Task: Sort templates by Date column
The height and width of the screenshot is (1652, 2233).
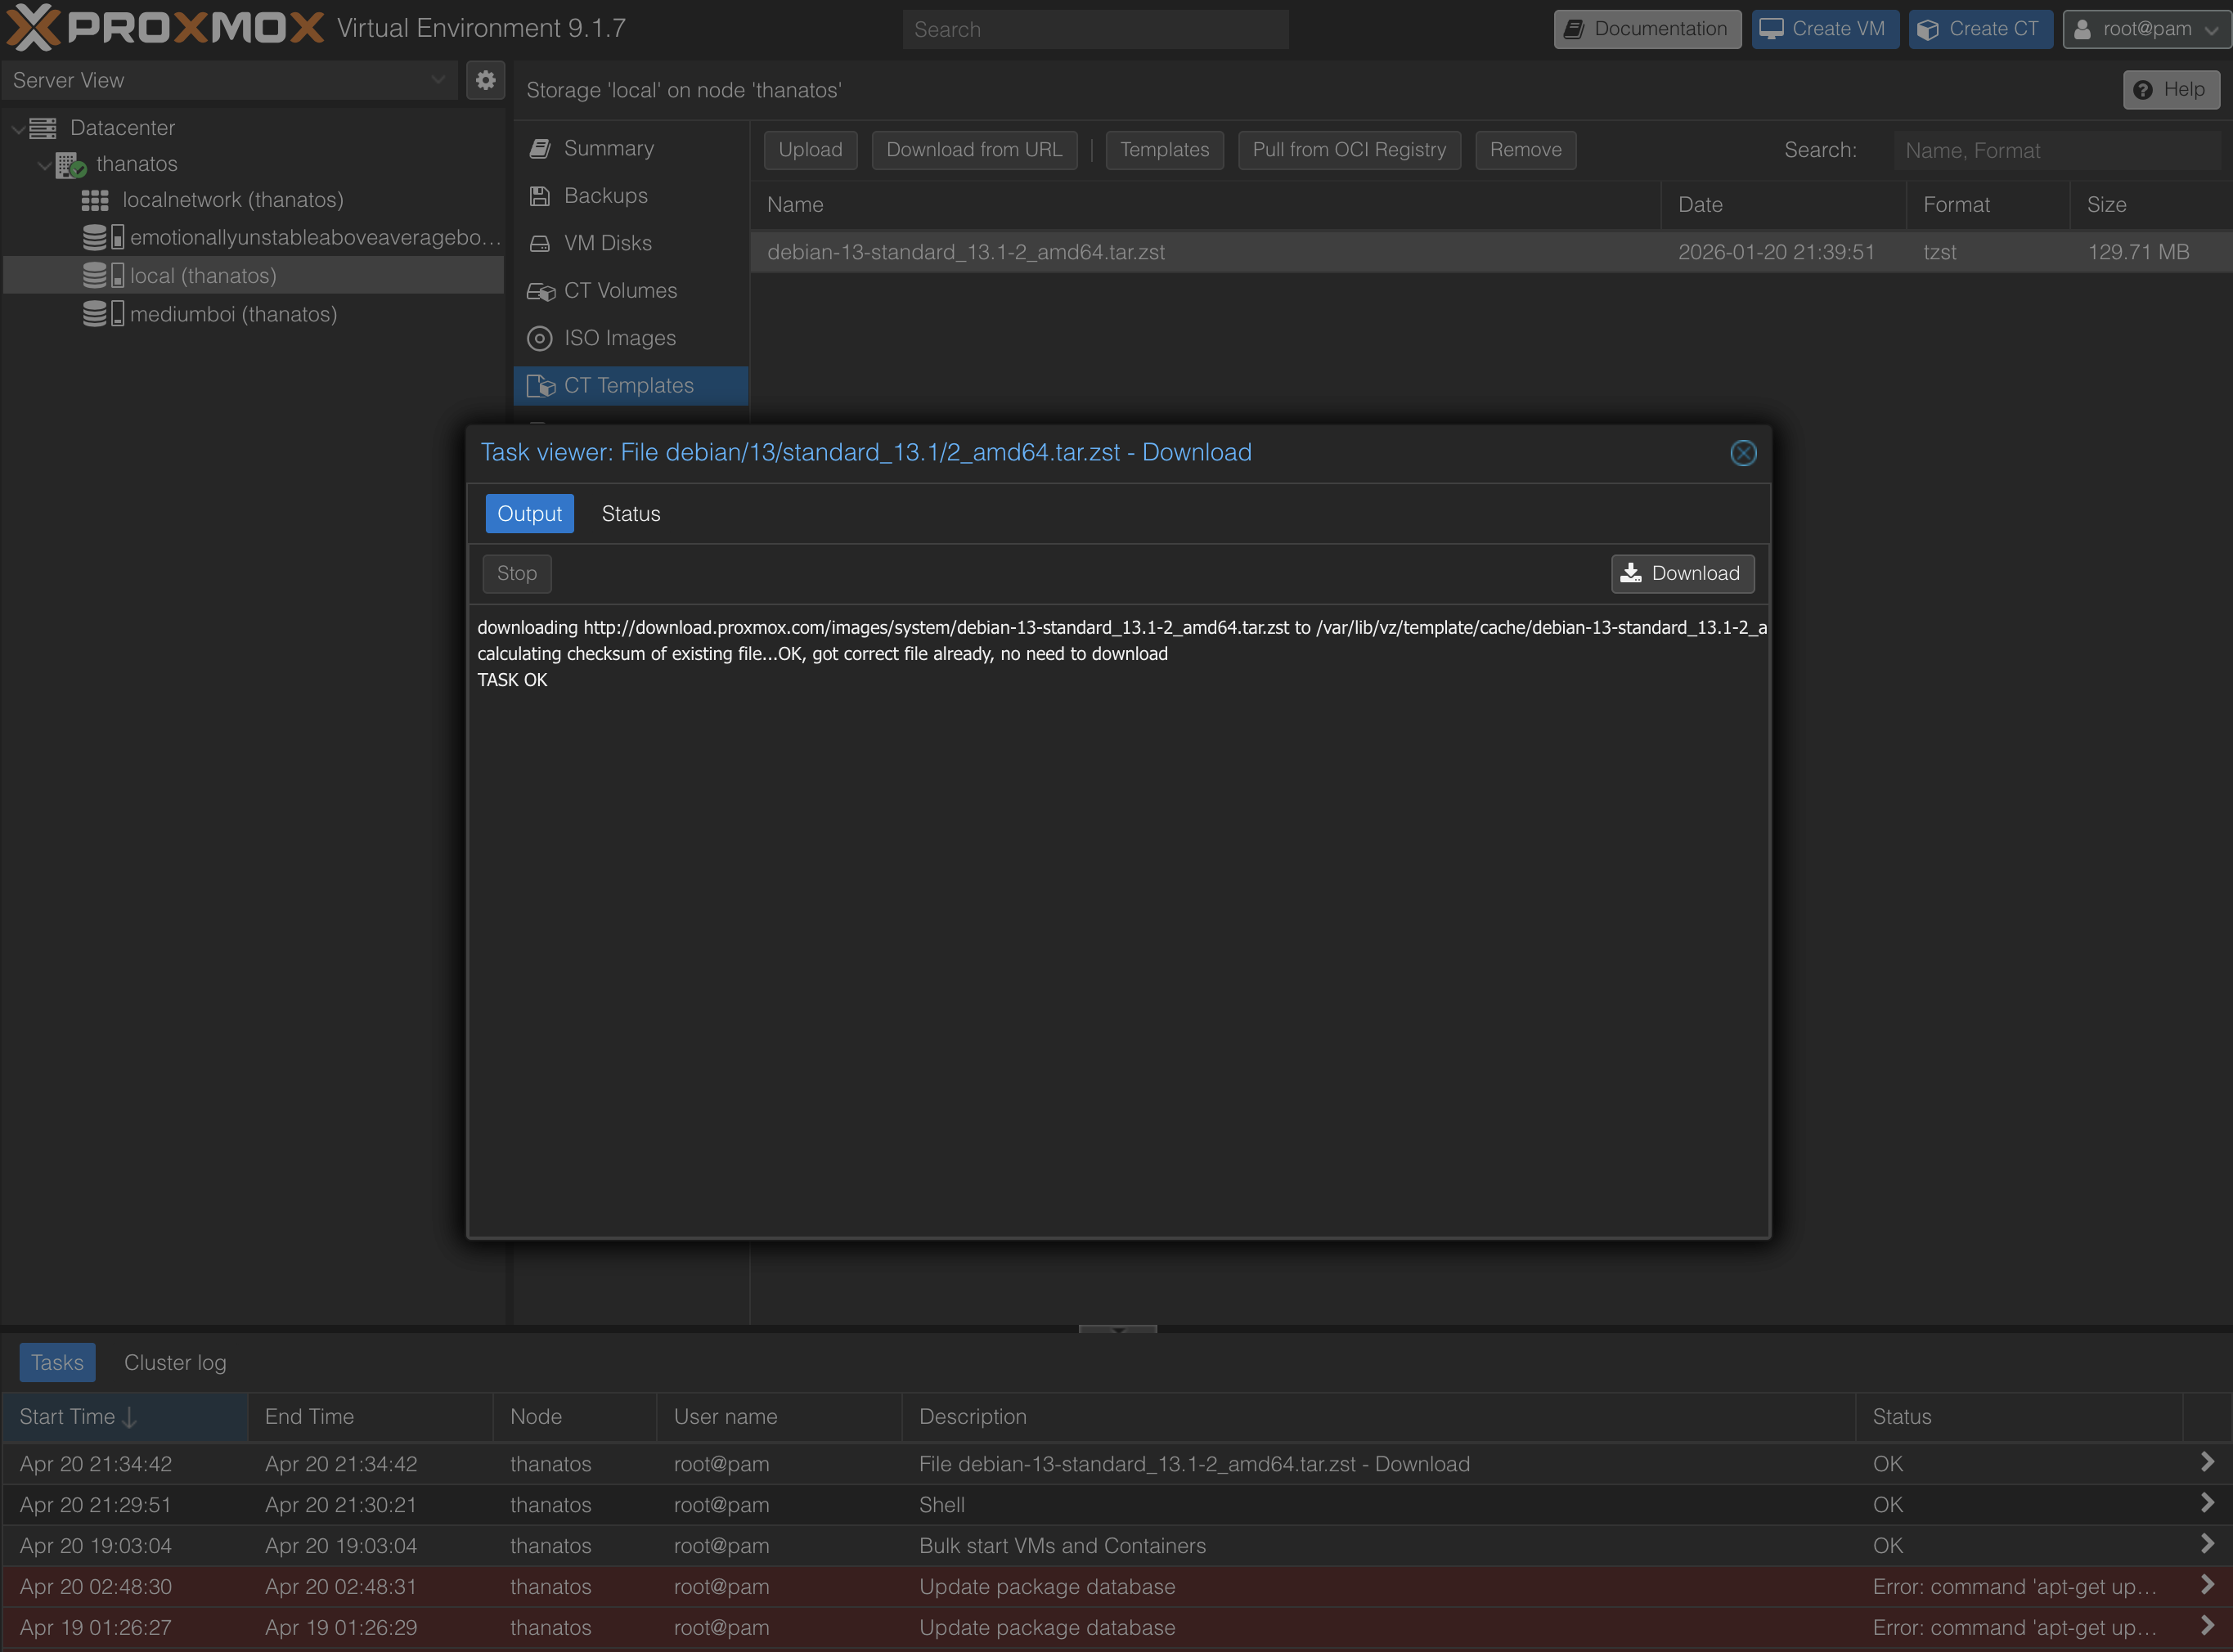Action: pos(1783,205)
